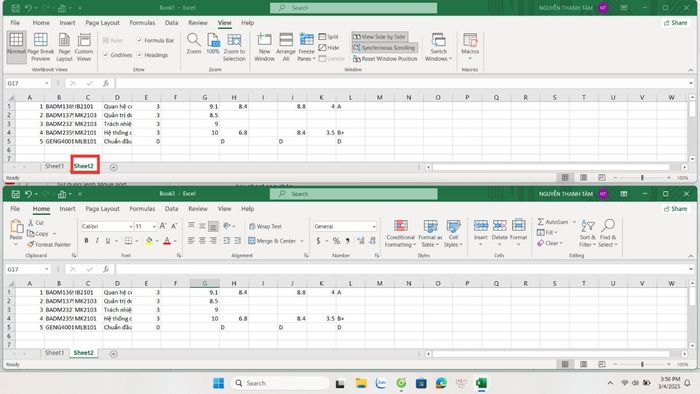Click the fill color swatch in bottom window
Screen dimensions: 700x394
(x=149, y=241)
